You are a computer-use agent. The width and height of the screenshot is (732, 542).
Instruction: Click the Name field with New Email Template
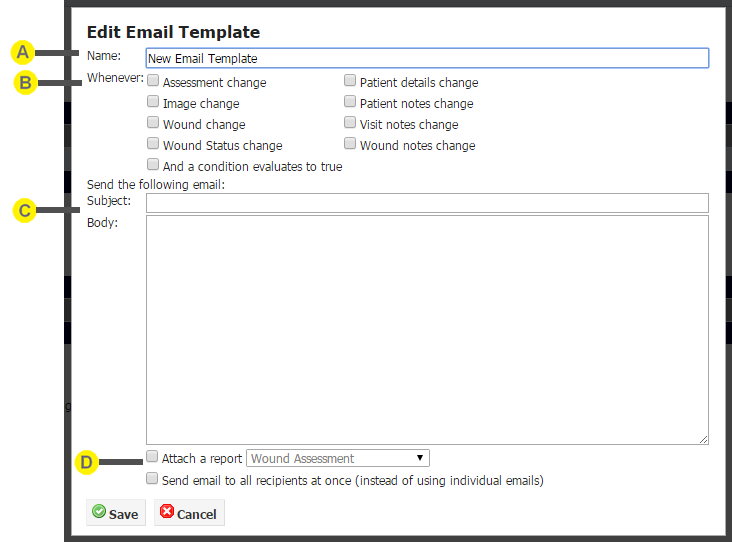427,58
